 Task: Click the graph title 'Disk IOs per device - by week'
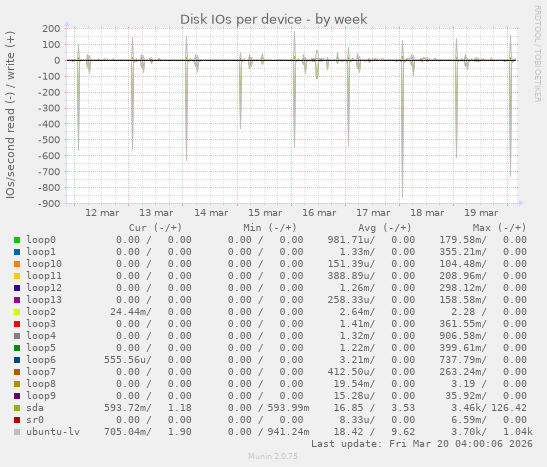tap(274, 20)
